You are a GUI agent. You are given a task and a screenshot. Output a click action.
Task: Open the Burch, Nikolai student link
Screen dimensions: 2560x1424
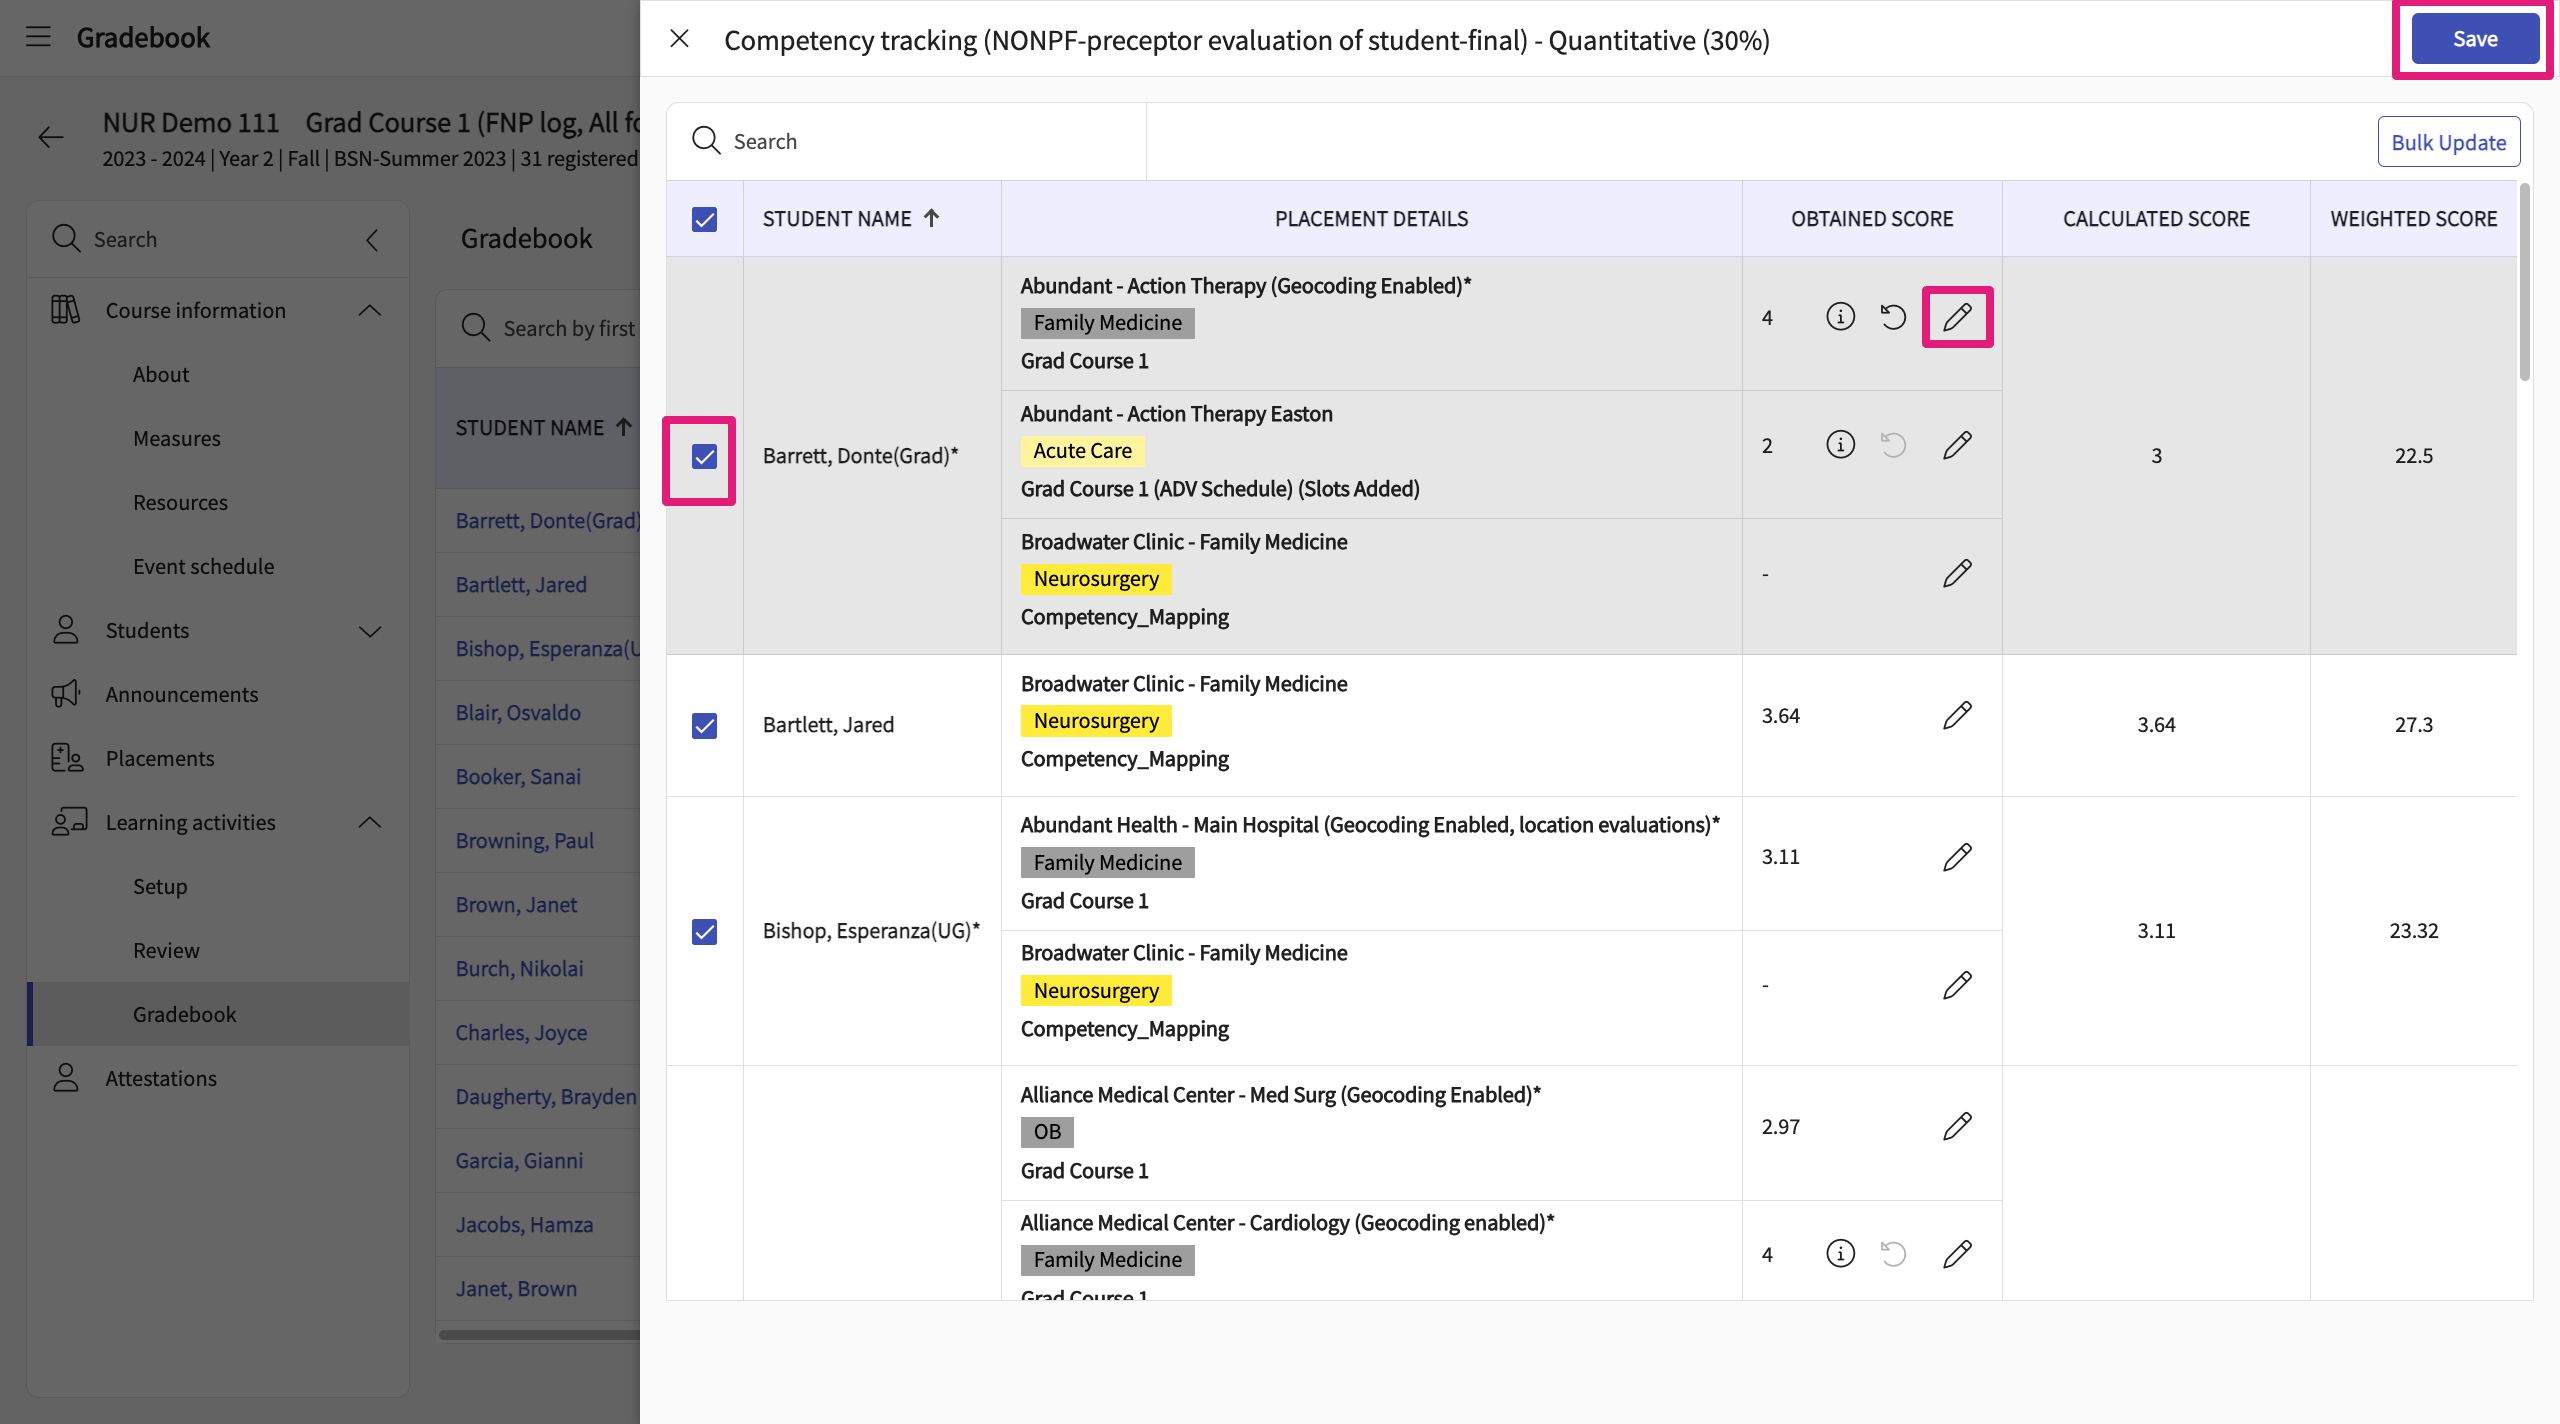click(519, 969)
